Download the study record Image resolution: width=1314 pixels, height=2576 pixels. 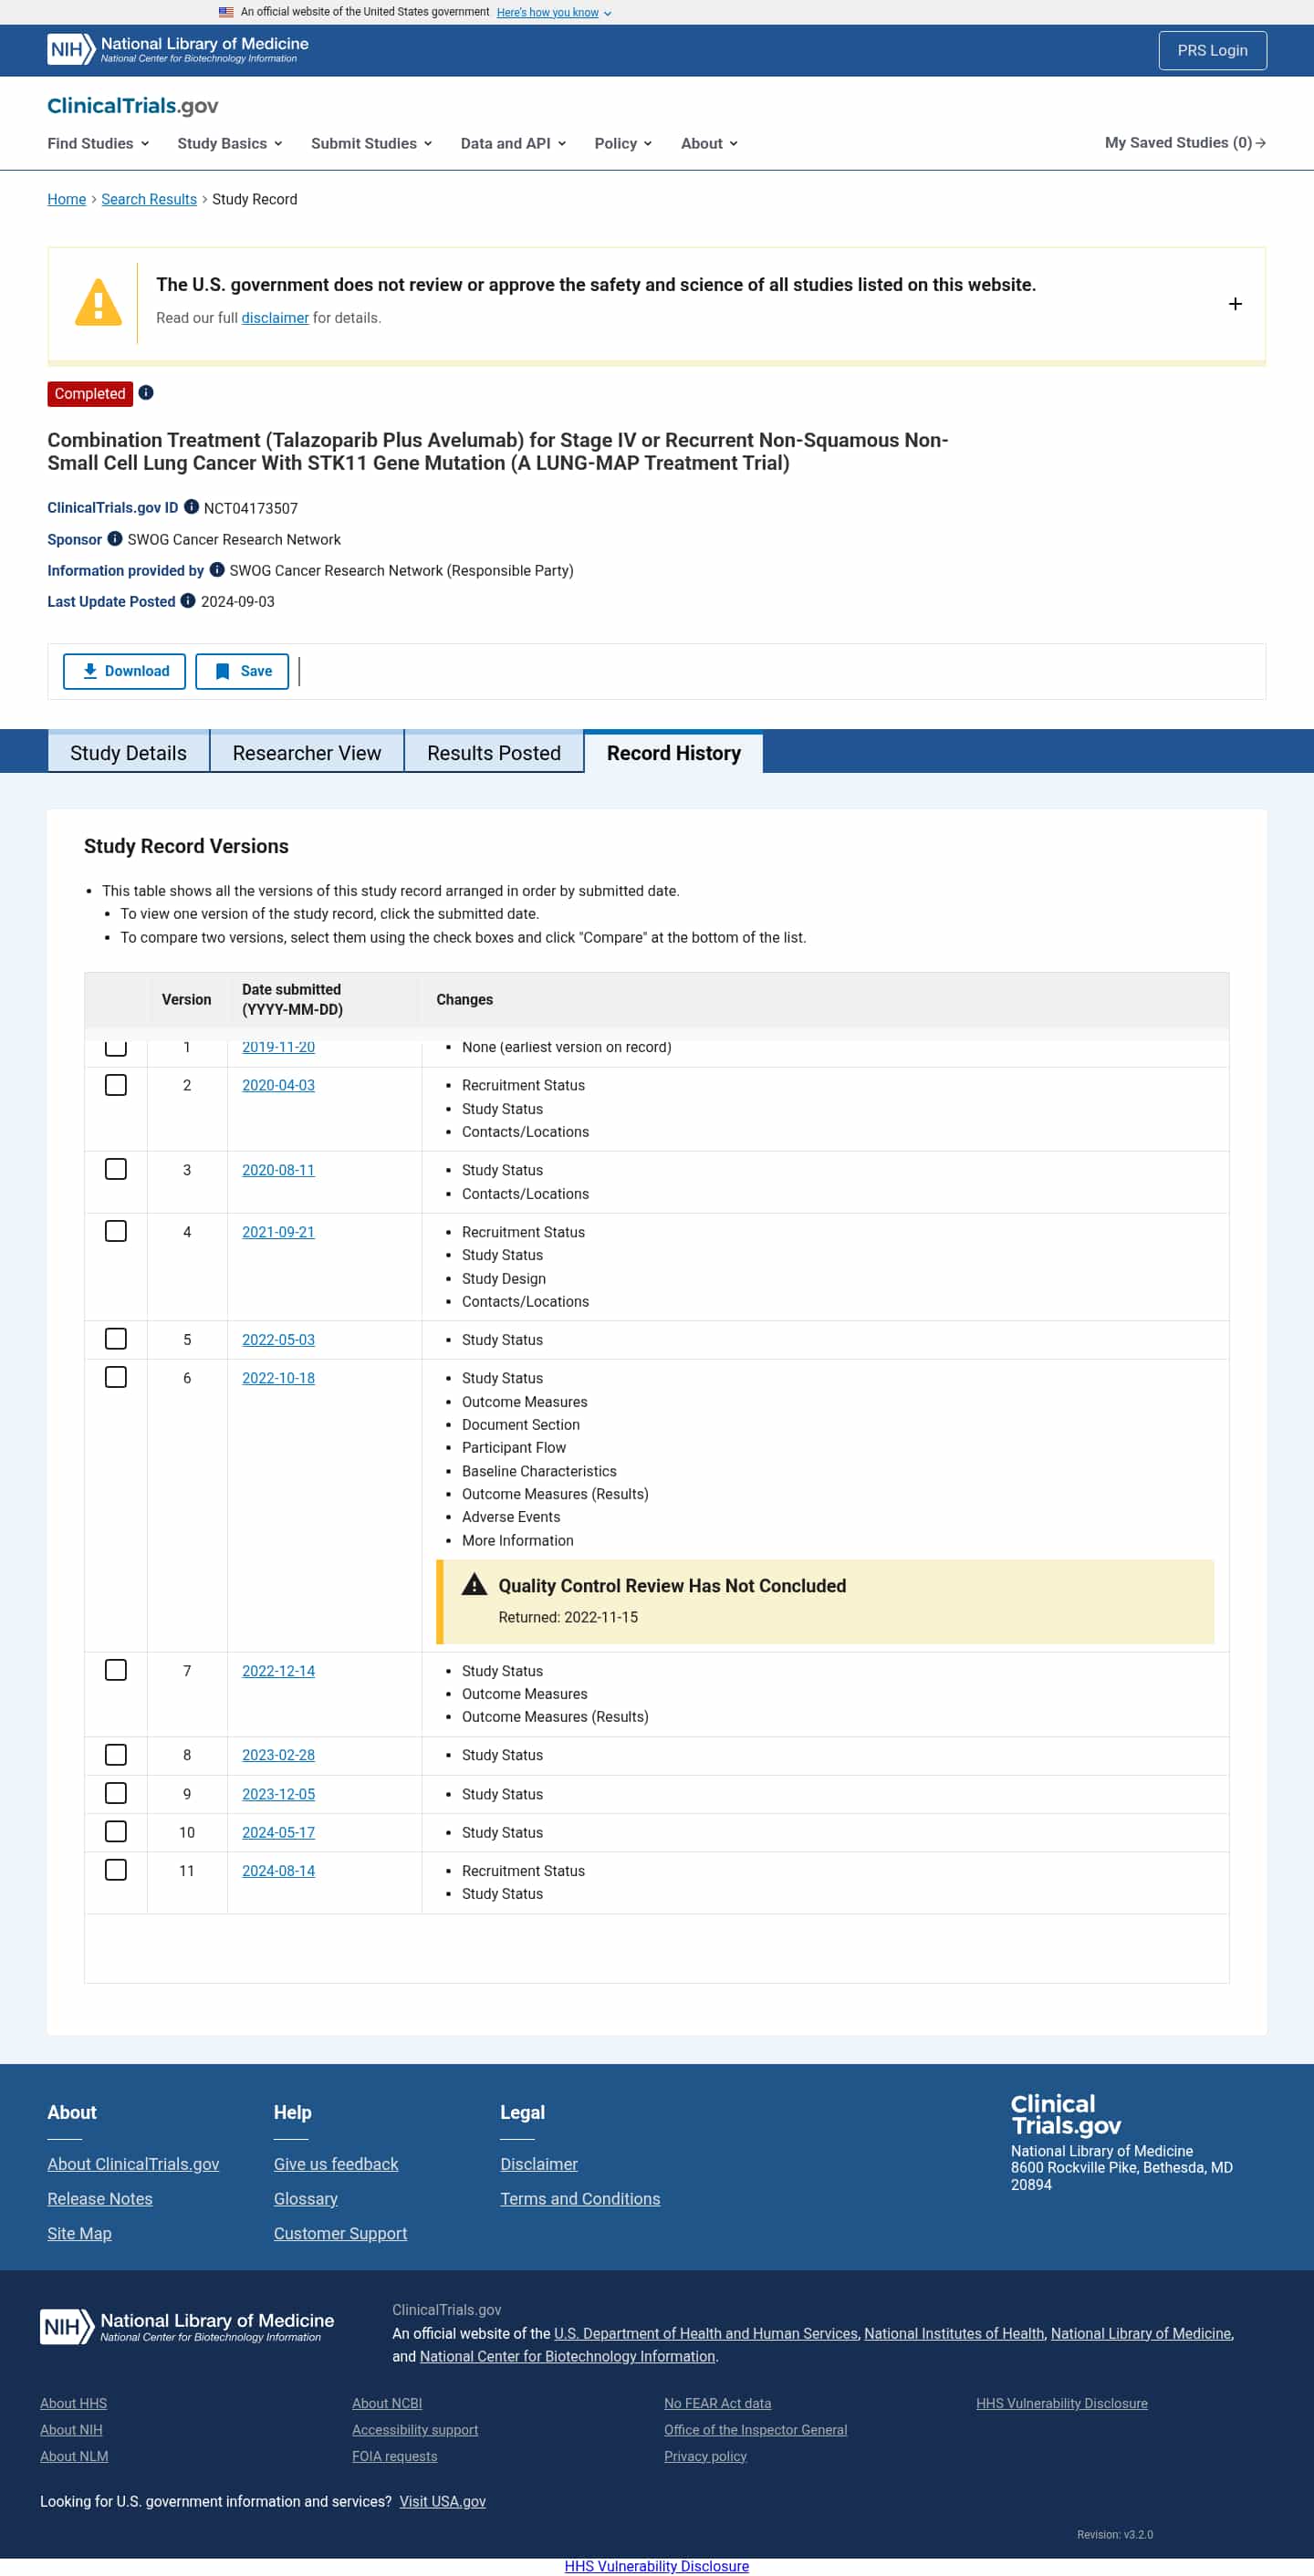pos(124,671)
